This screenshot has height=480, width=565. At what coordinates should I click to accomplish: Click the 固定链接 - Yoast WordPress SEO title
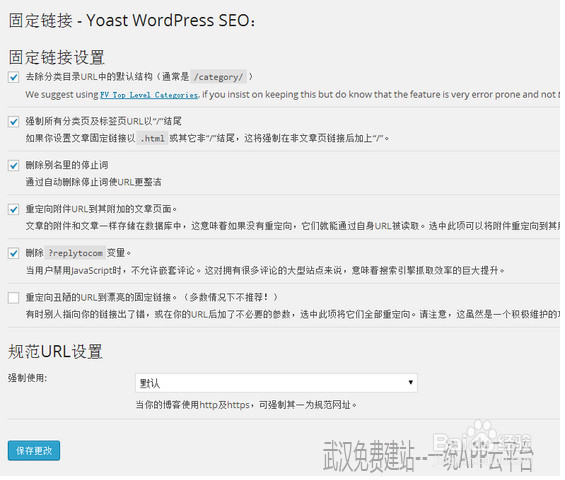click(x=132, y=20)
